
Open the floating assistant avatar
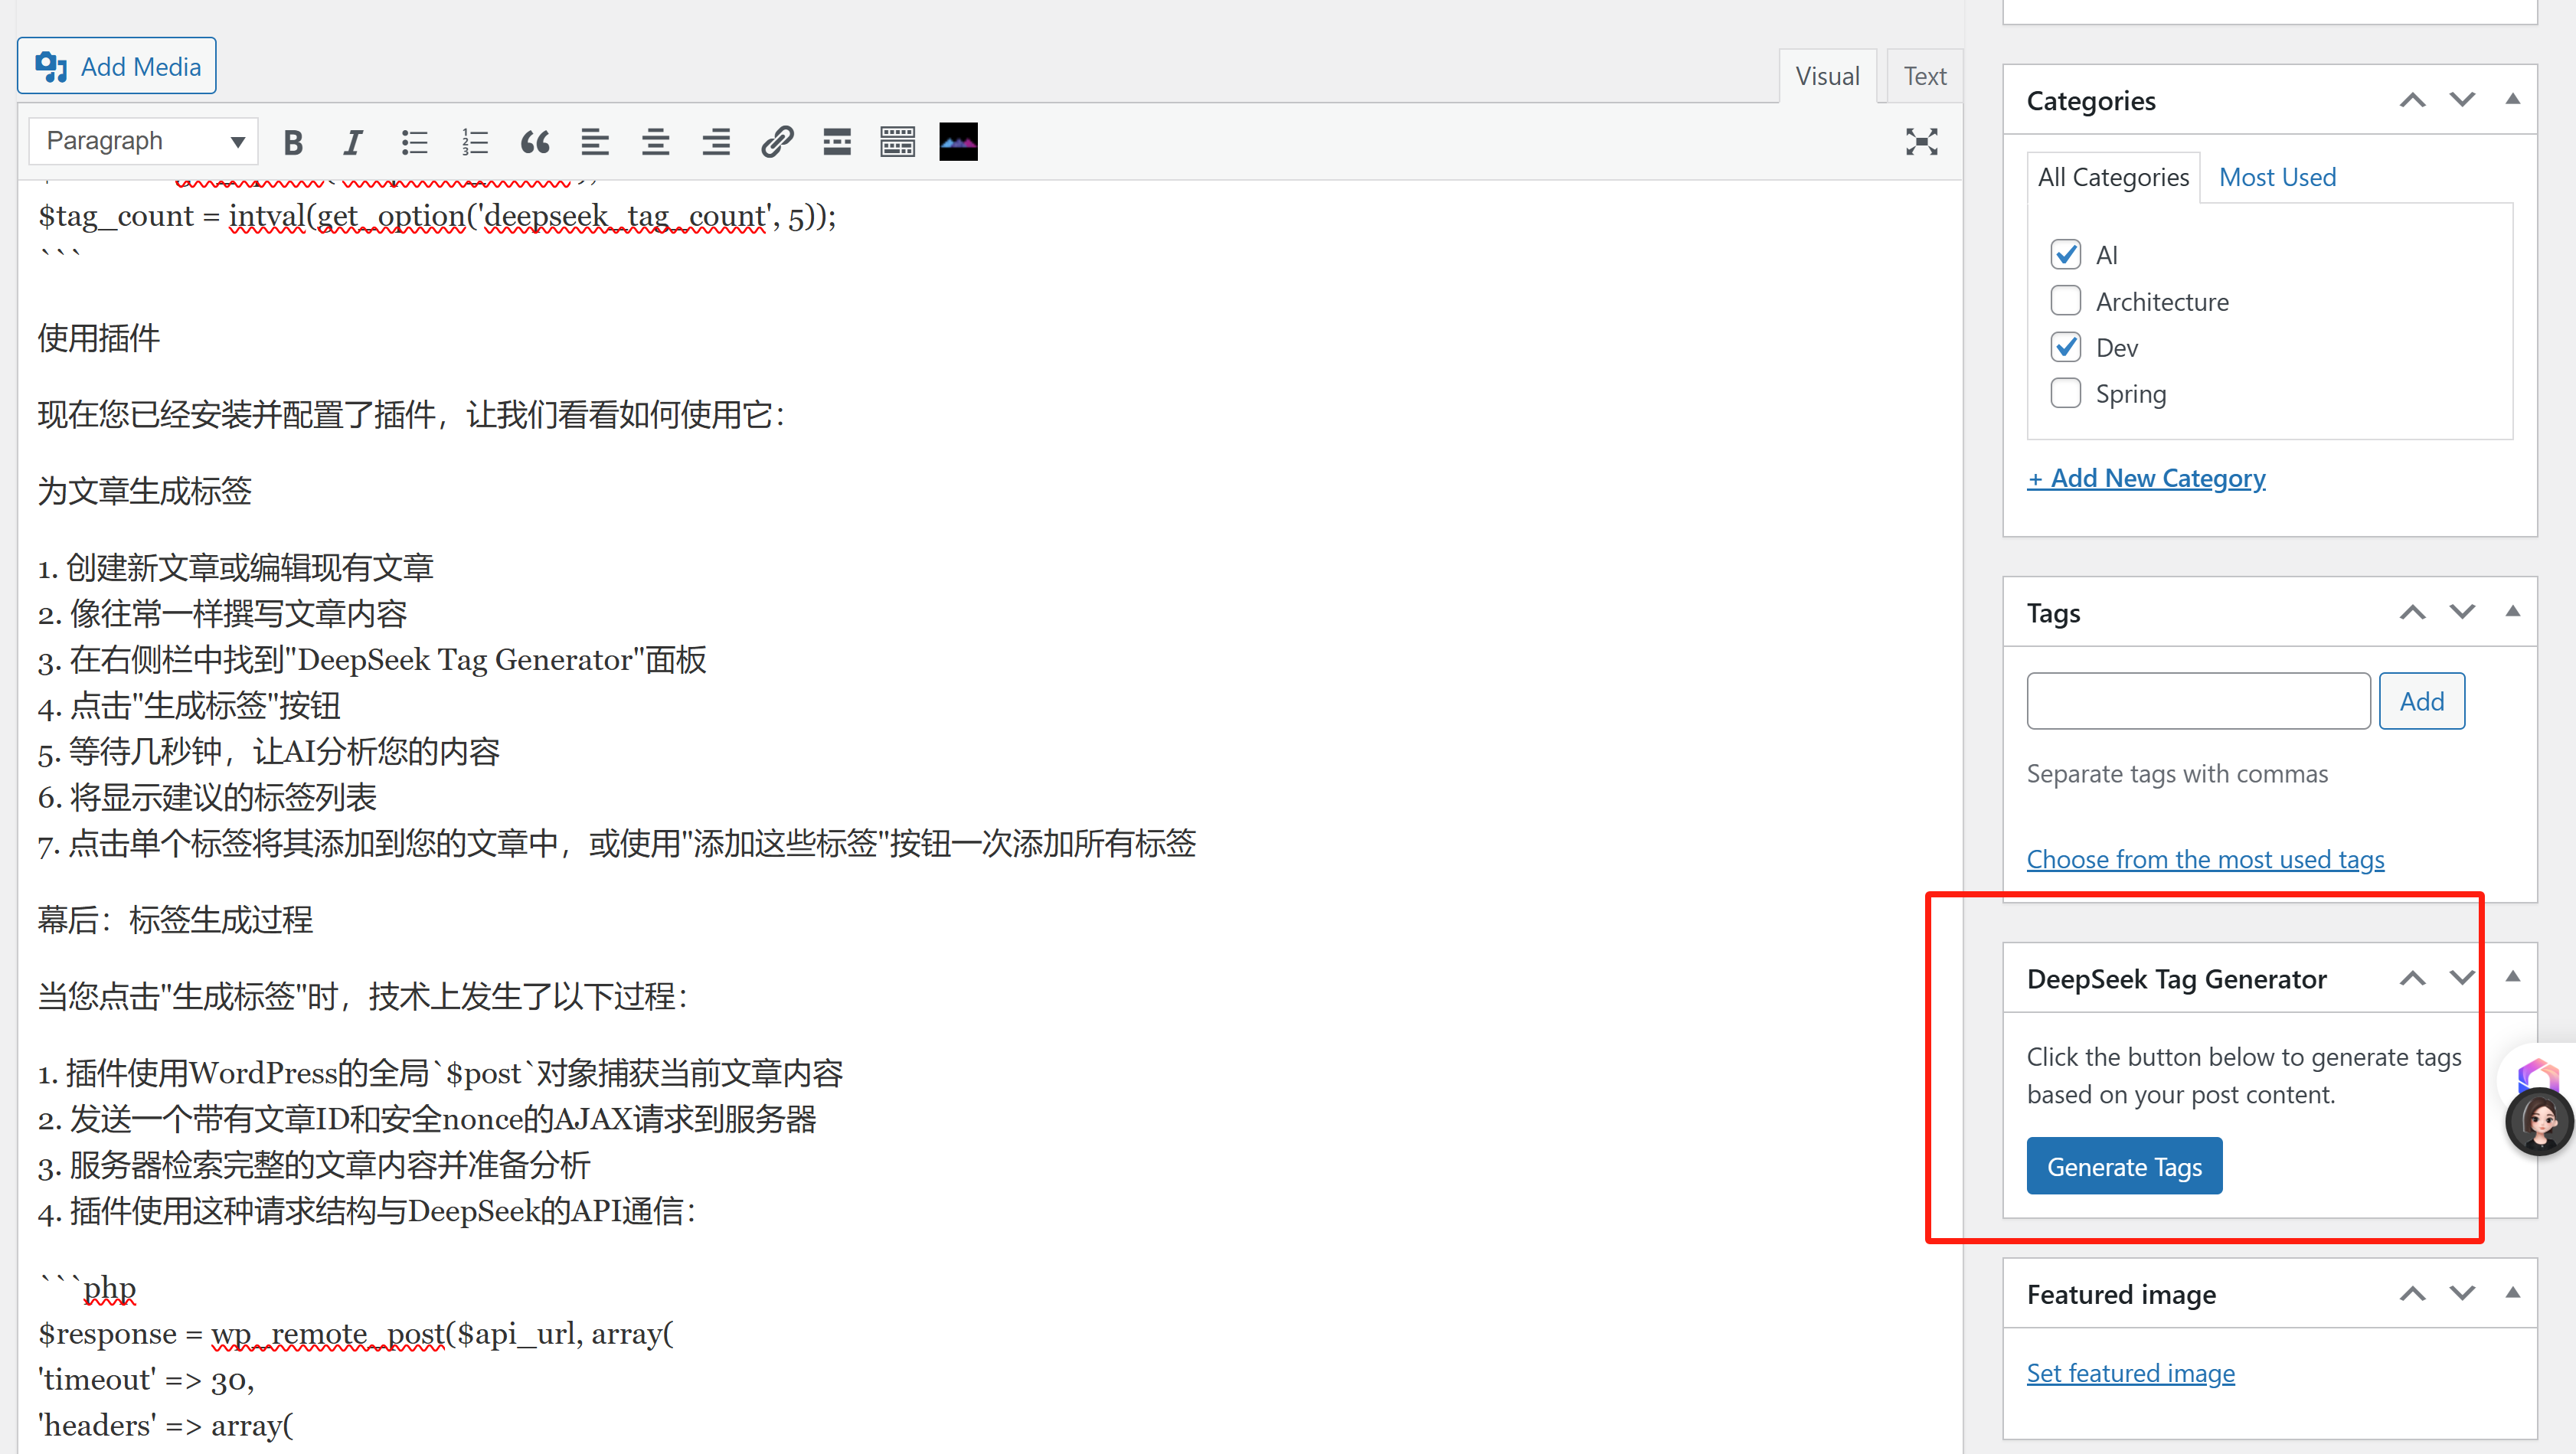click(x=2540, y=1122)
